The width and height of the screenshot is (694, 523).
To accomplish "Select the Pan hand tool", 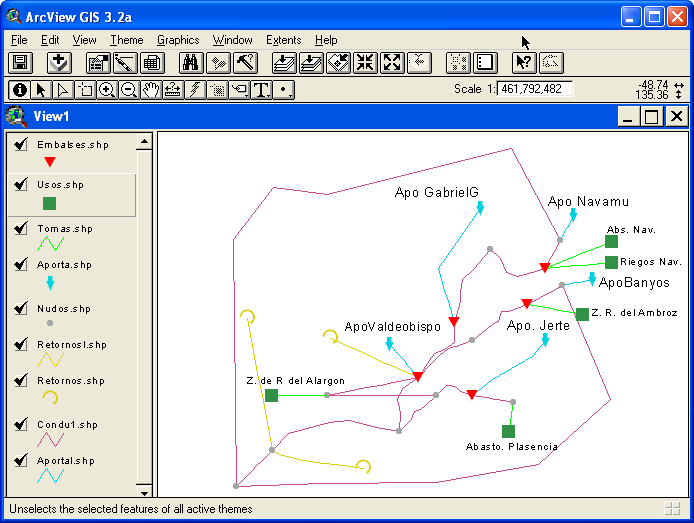I will click(151, 90).
